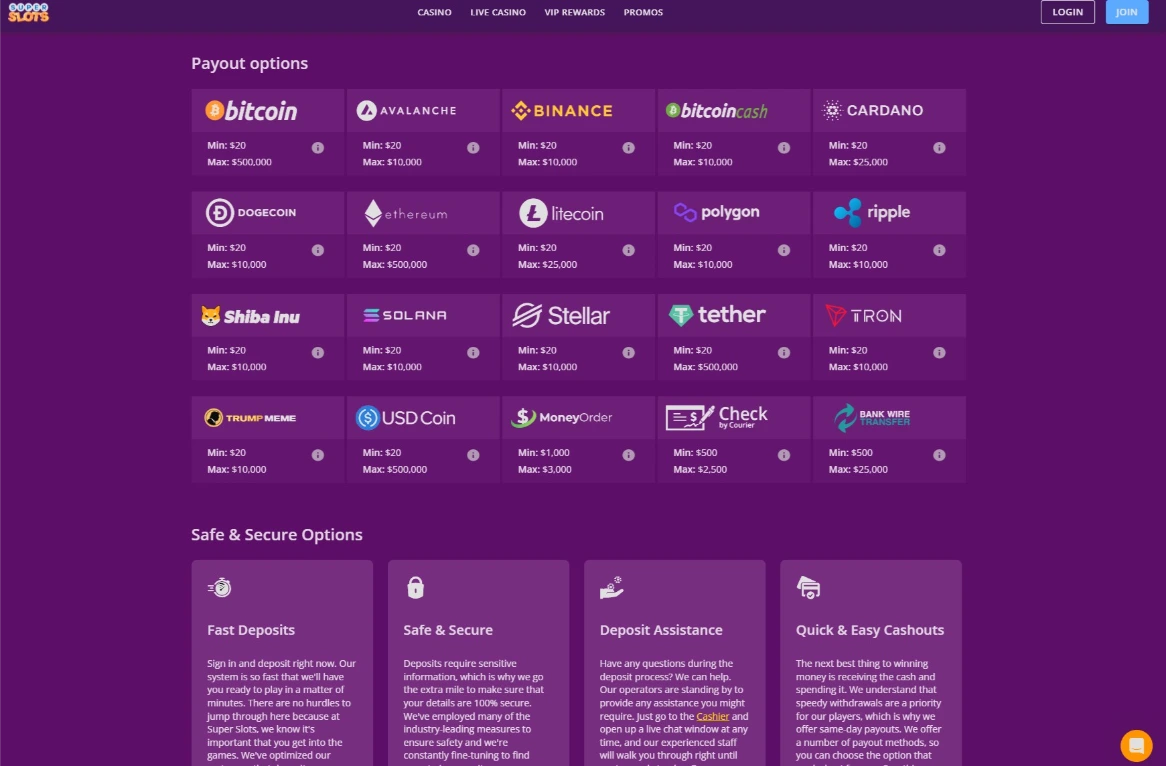
Task: Follow the Cashier link
Action: coord(712,716)
